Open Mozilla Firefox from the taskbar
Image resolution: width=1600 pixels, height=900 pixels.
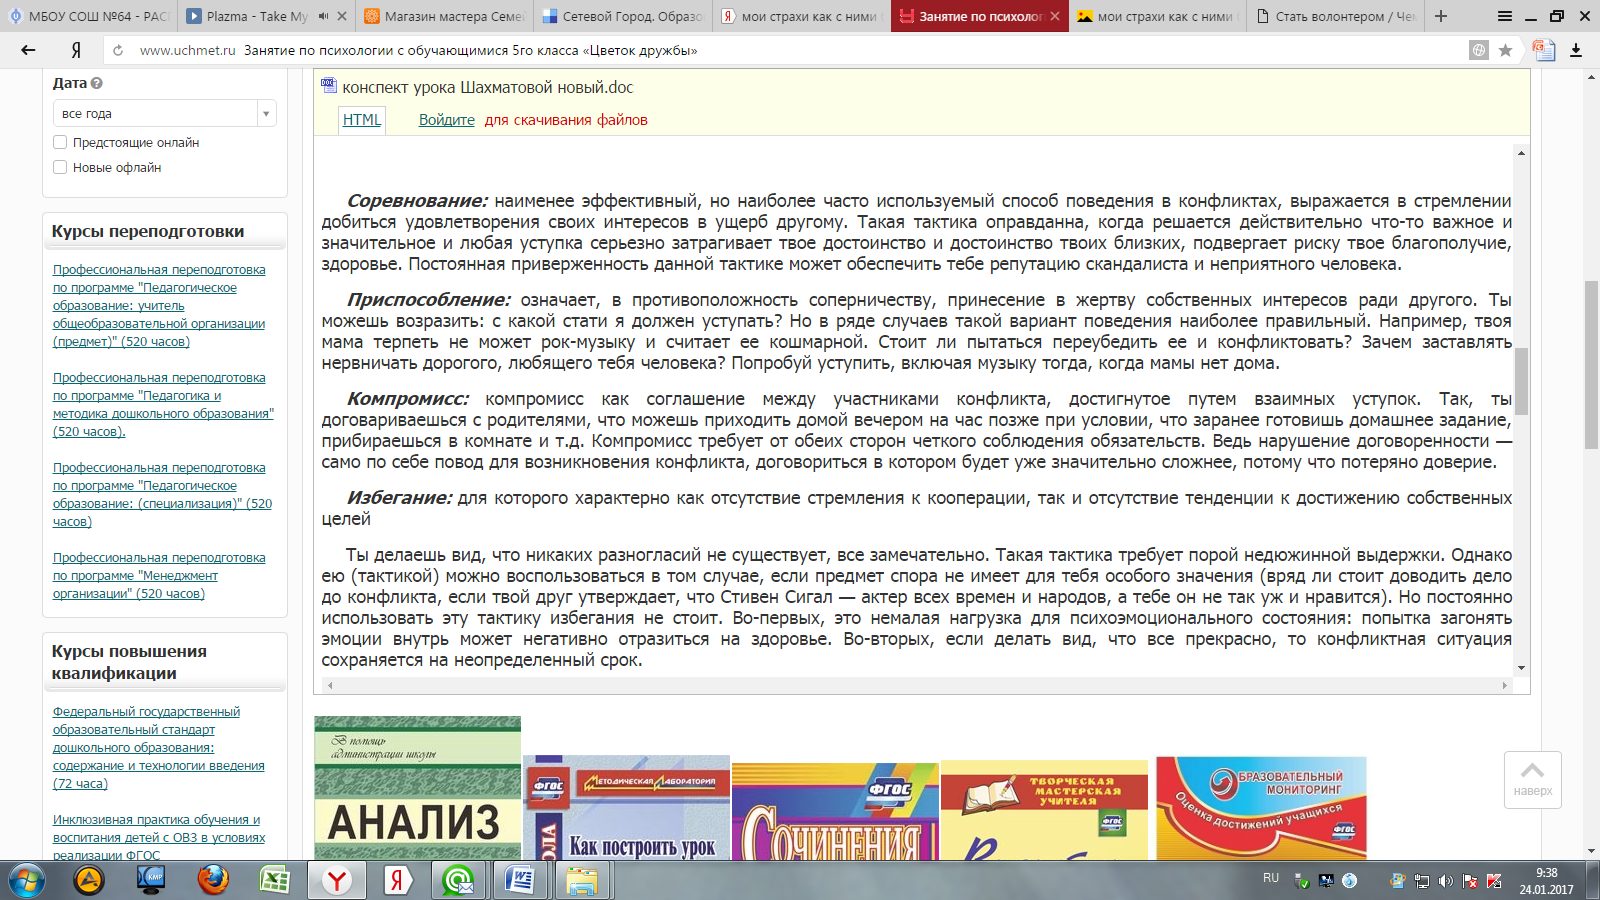pyautogui.click(x=212, y=880)
